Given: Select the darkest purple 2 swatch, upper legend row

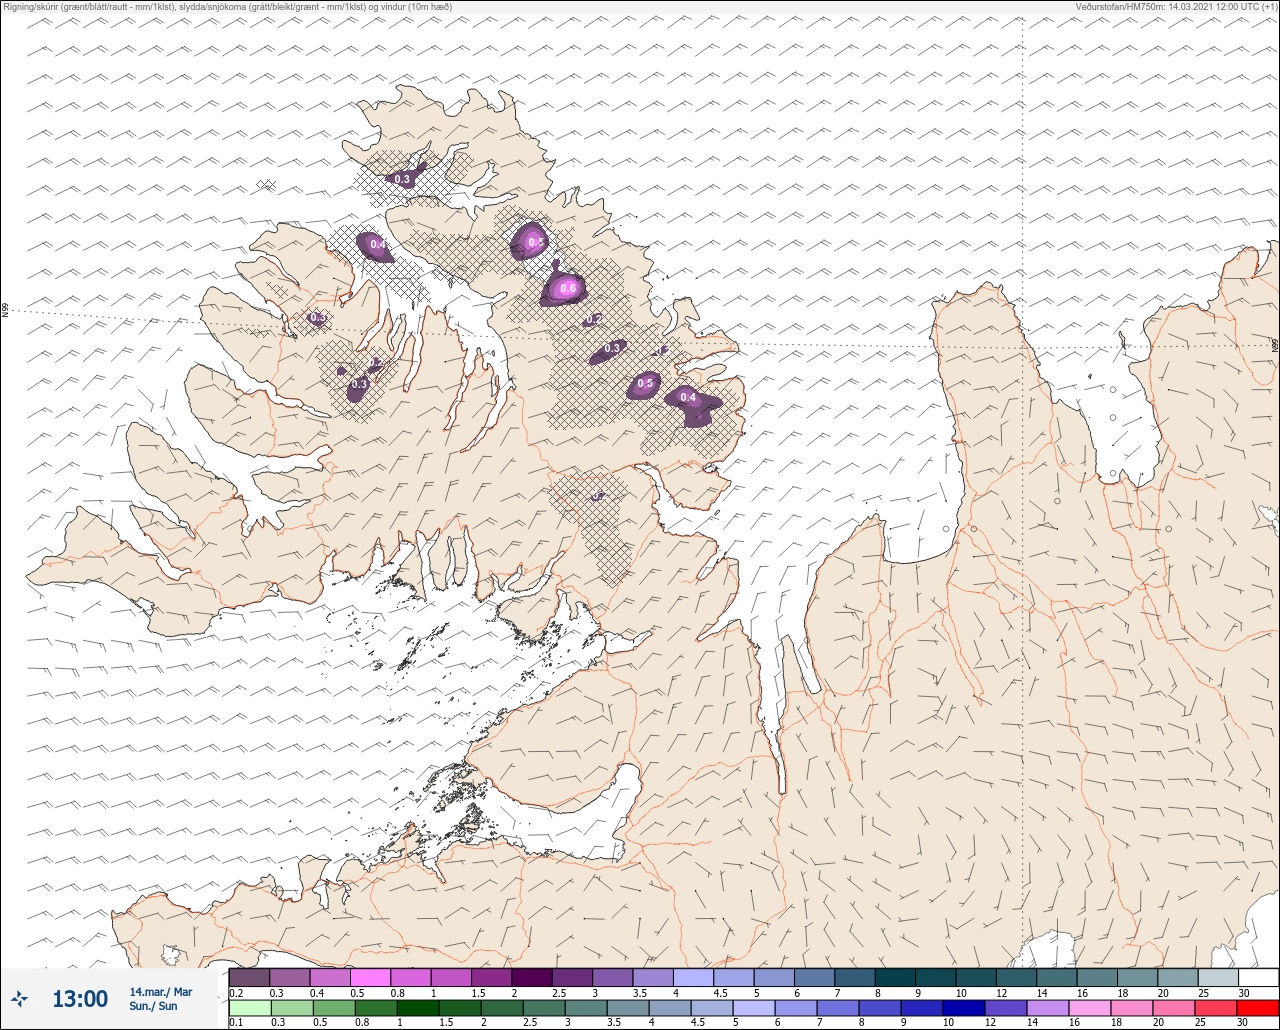Looking at the screenshot, I should coord(532,977).
